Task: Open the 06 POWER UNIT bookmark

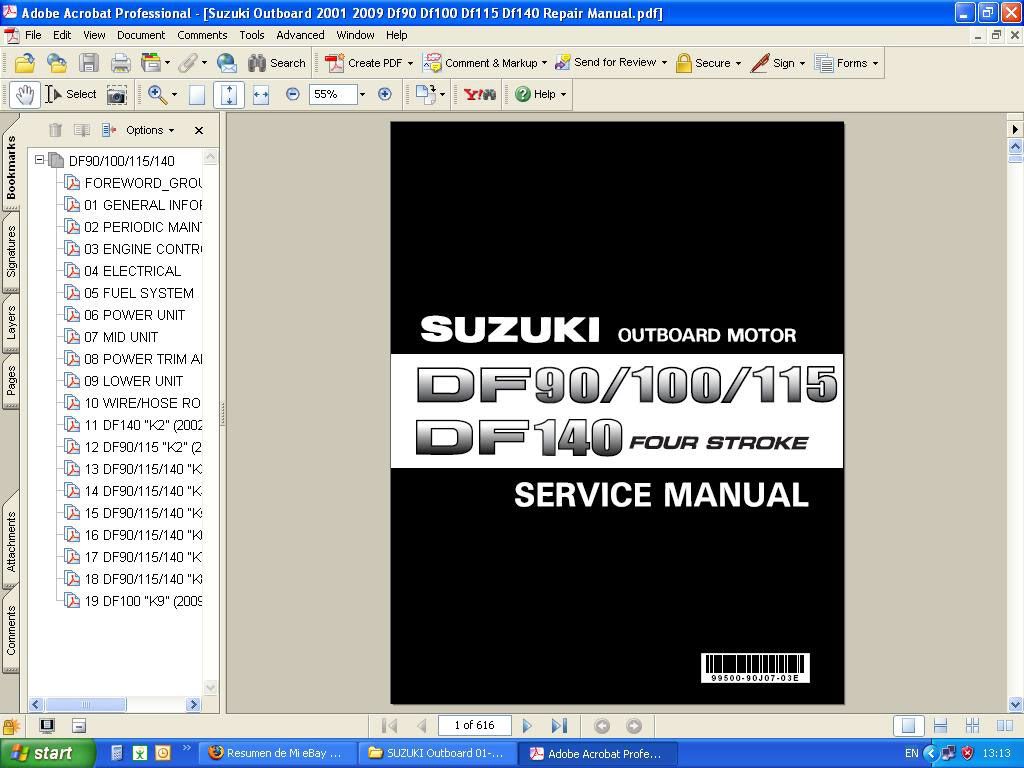Action: [134, 315]
